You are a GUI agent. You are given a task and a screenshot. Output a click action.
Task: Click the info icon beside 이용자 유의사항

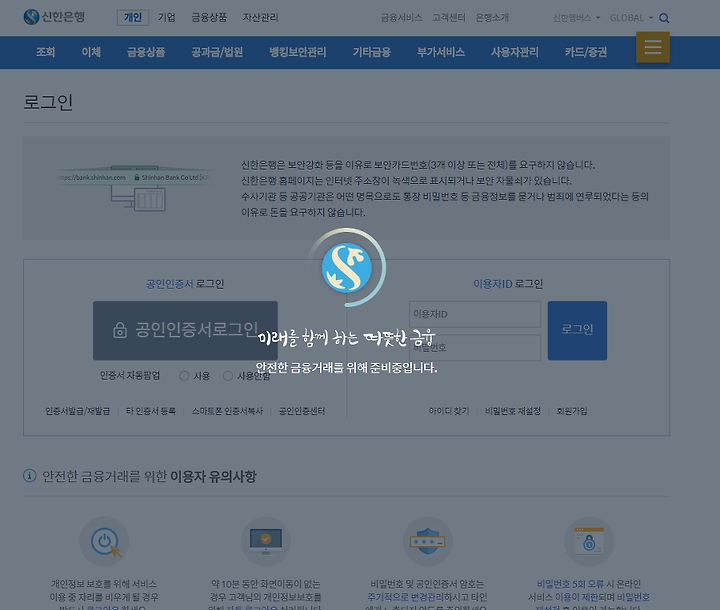29,475
